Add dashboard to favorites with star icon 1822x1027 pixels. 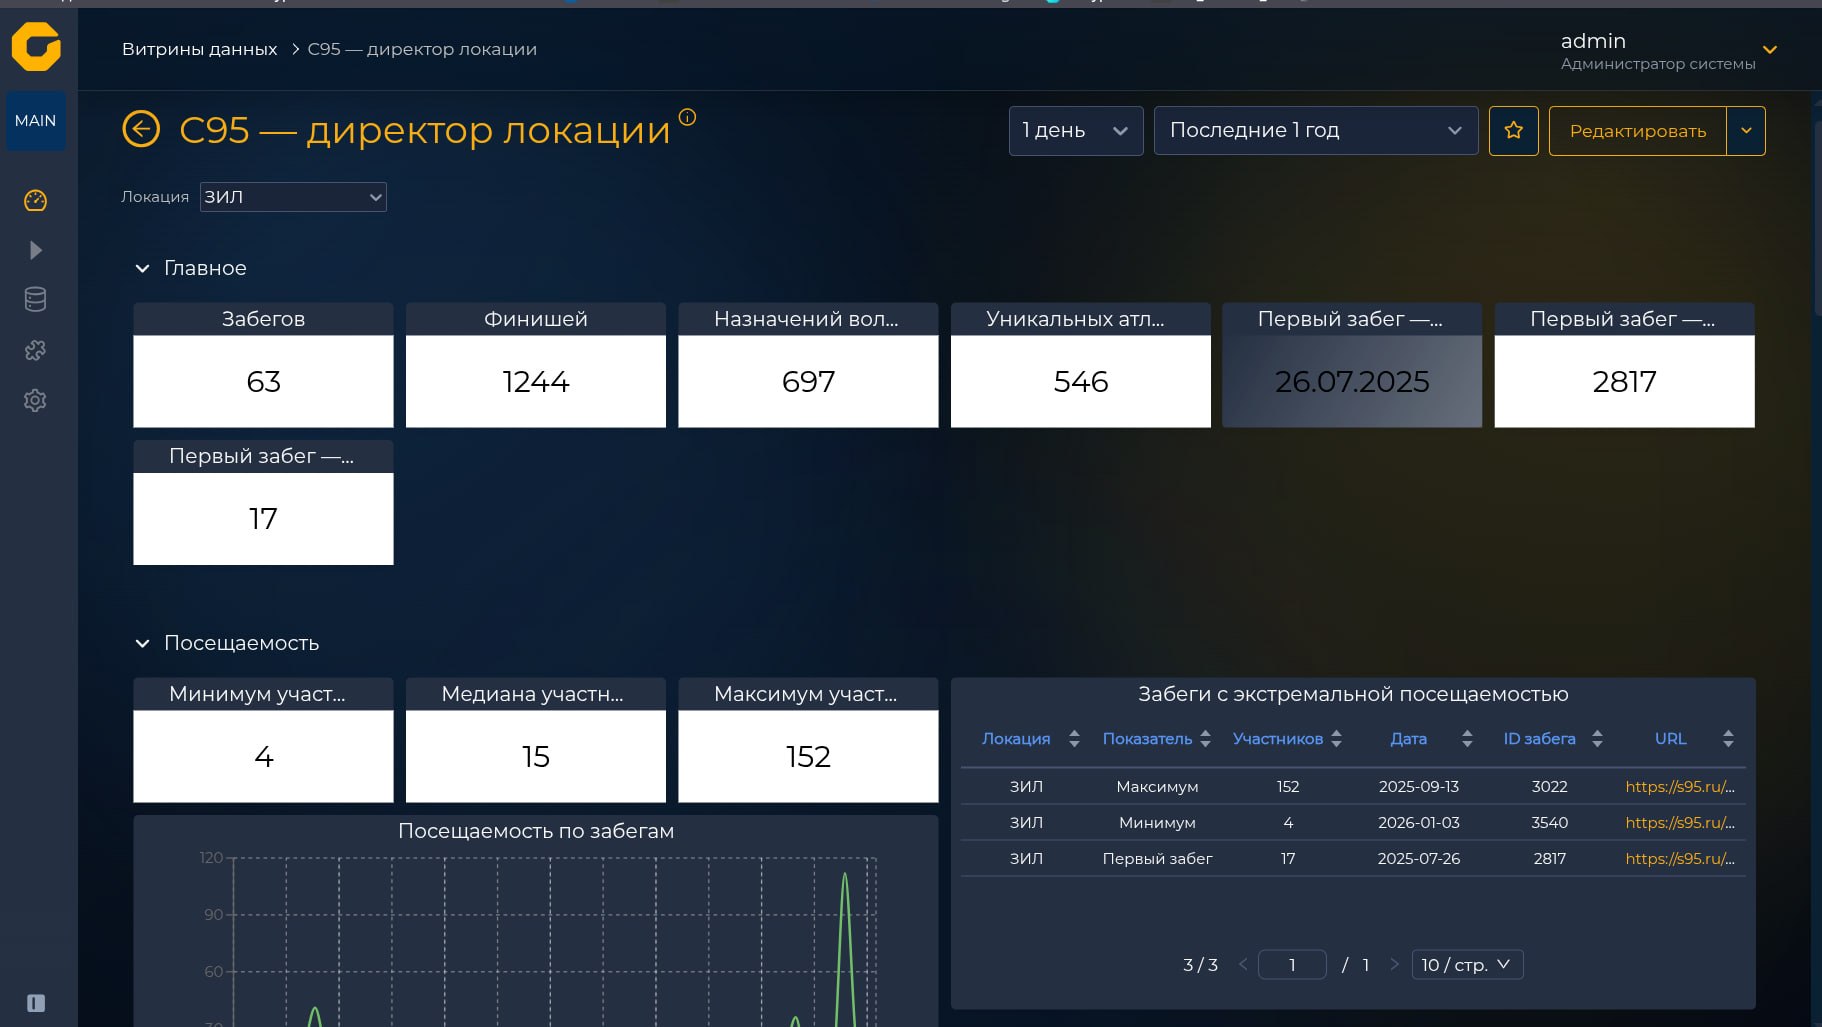click(x=1513, y=131)
